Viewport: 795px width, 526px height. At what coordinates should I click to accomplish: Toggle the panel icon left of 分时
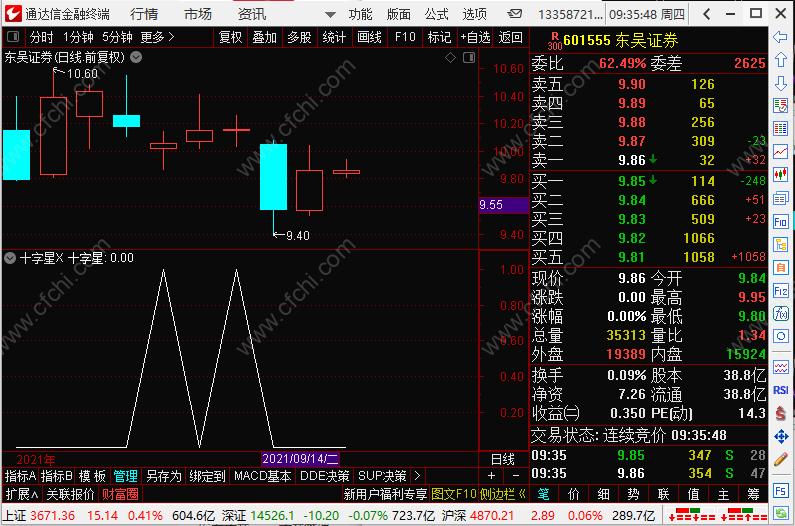13,37
